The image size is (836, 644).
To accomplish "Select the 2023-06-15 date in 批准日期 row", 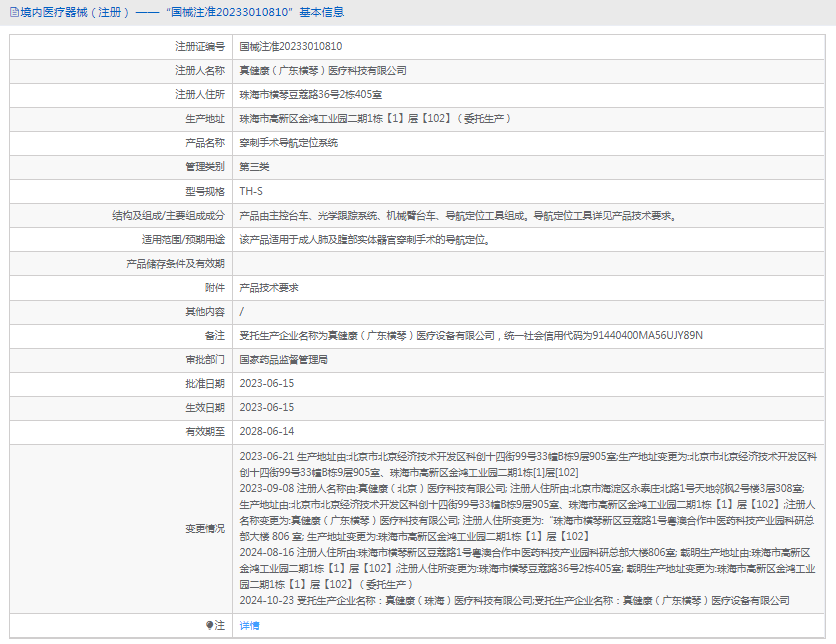I will [267, 384].
